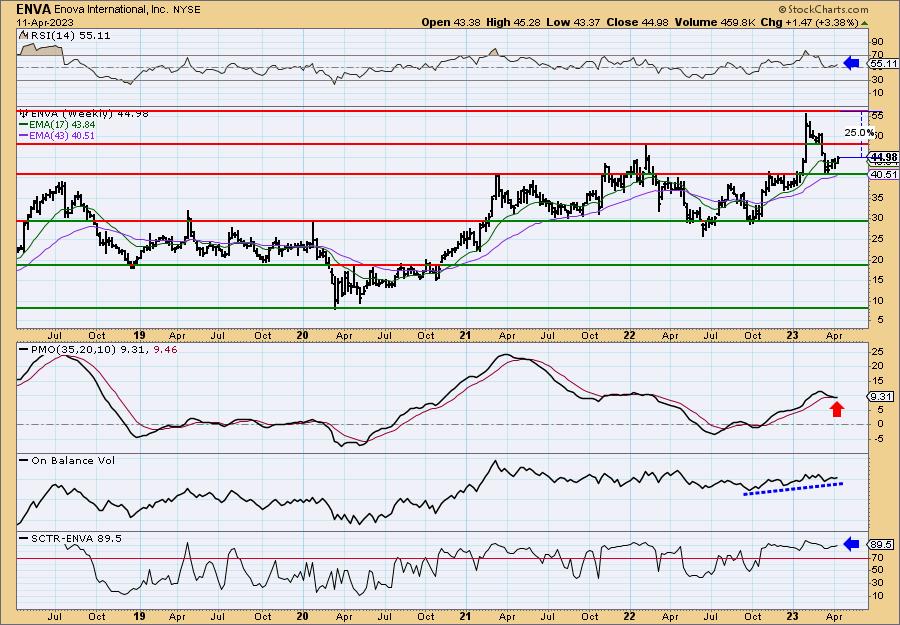
Task: Click the 11-Apr-2023 chart date
Action: (45, 23)
